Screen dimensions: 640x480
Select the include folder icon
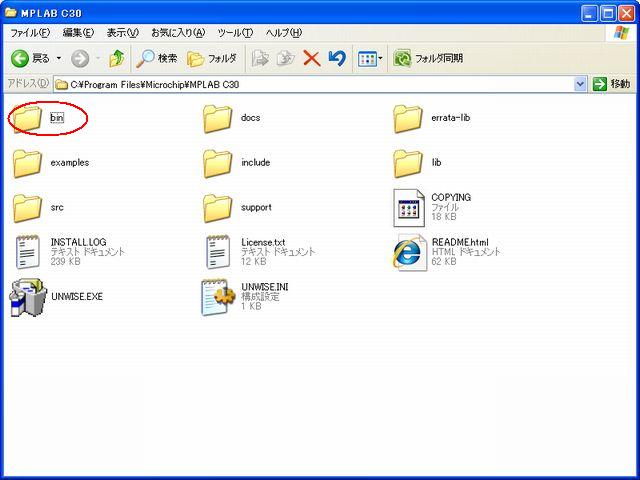(x=217, y=163)
